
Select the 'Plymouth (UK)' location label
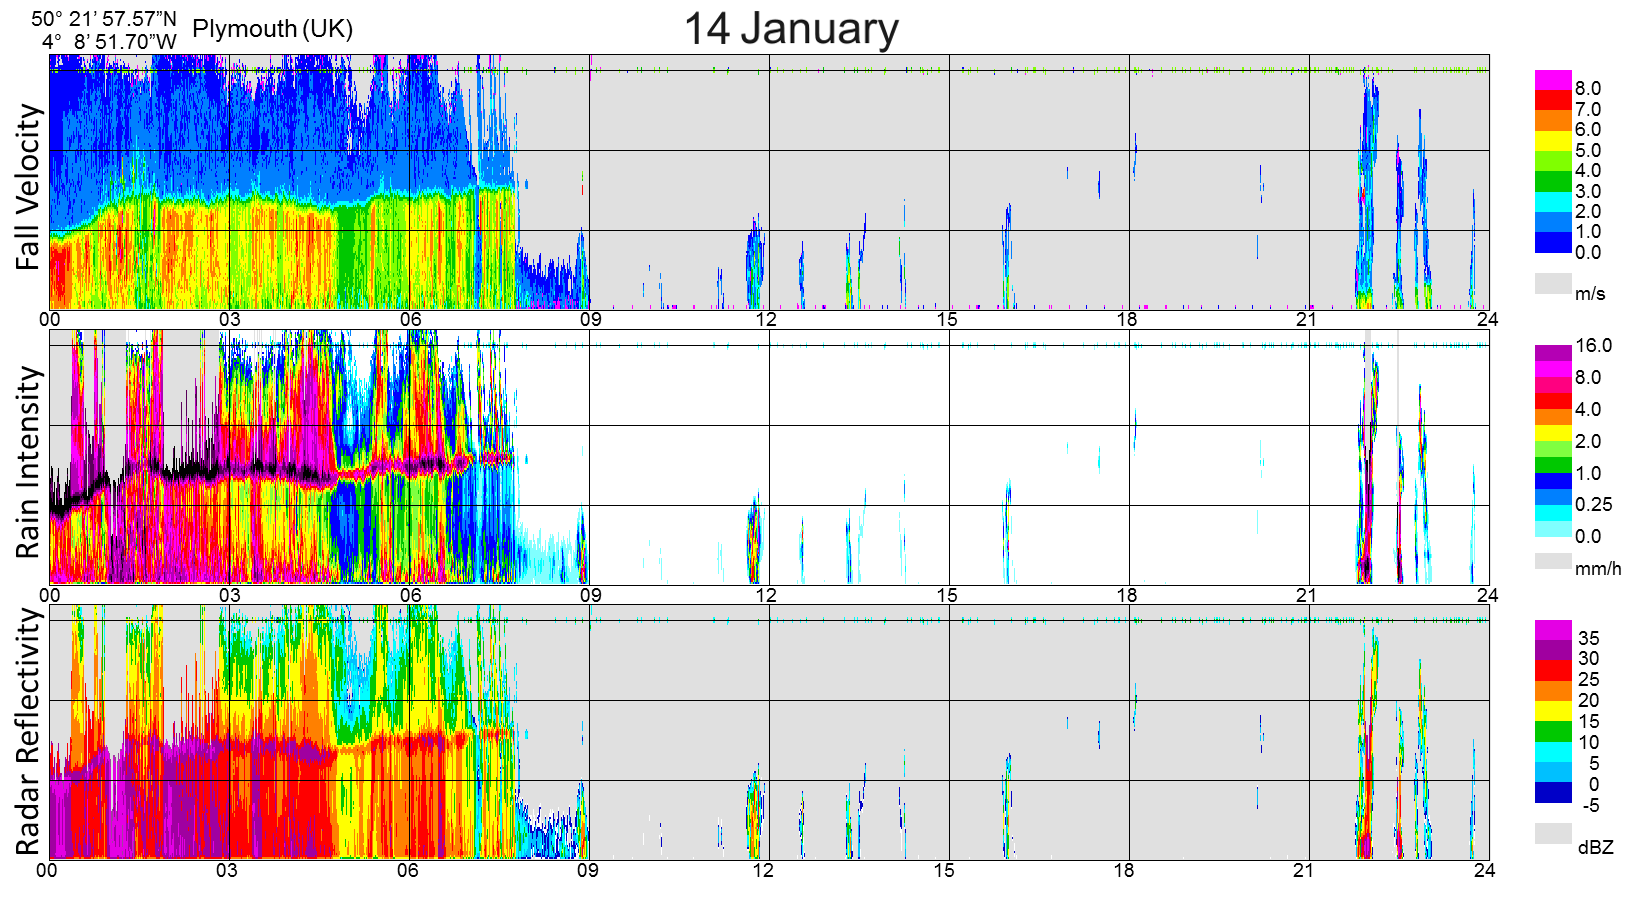(x=273, y=28)
